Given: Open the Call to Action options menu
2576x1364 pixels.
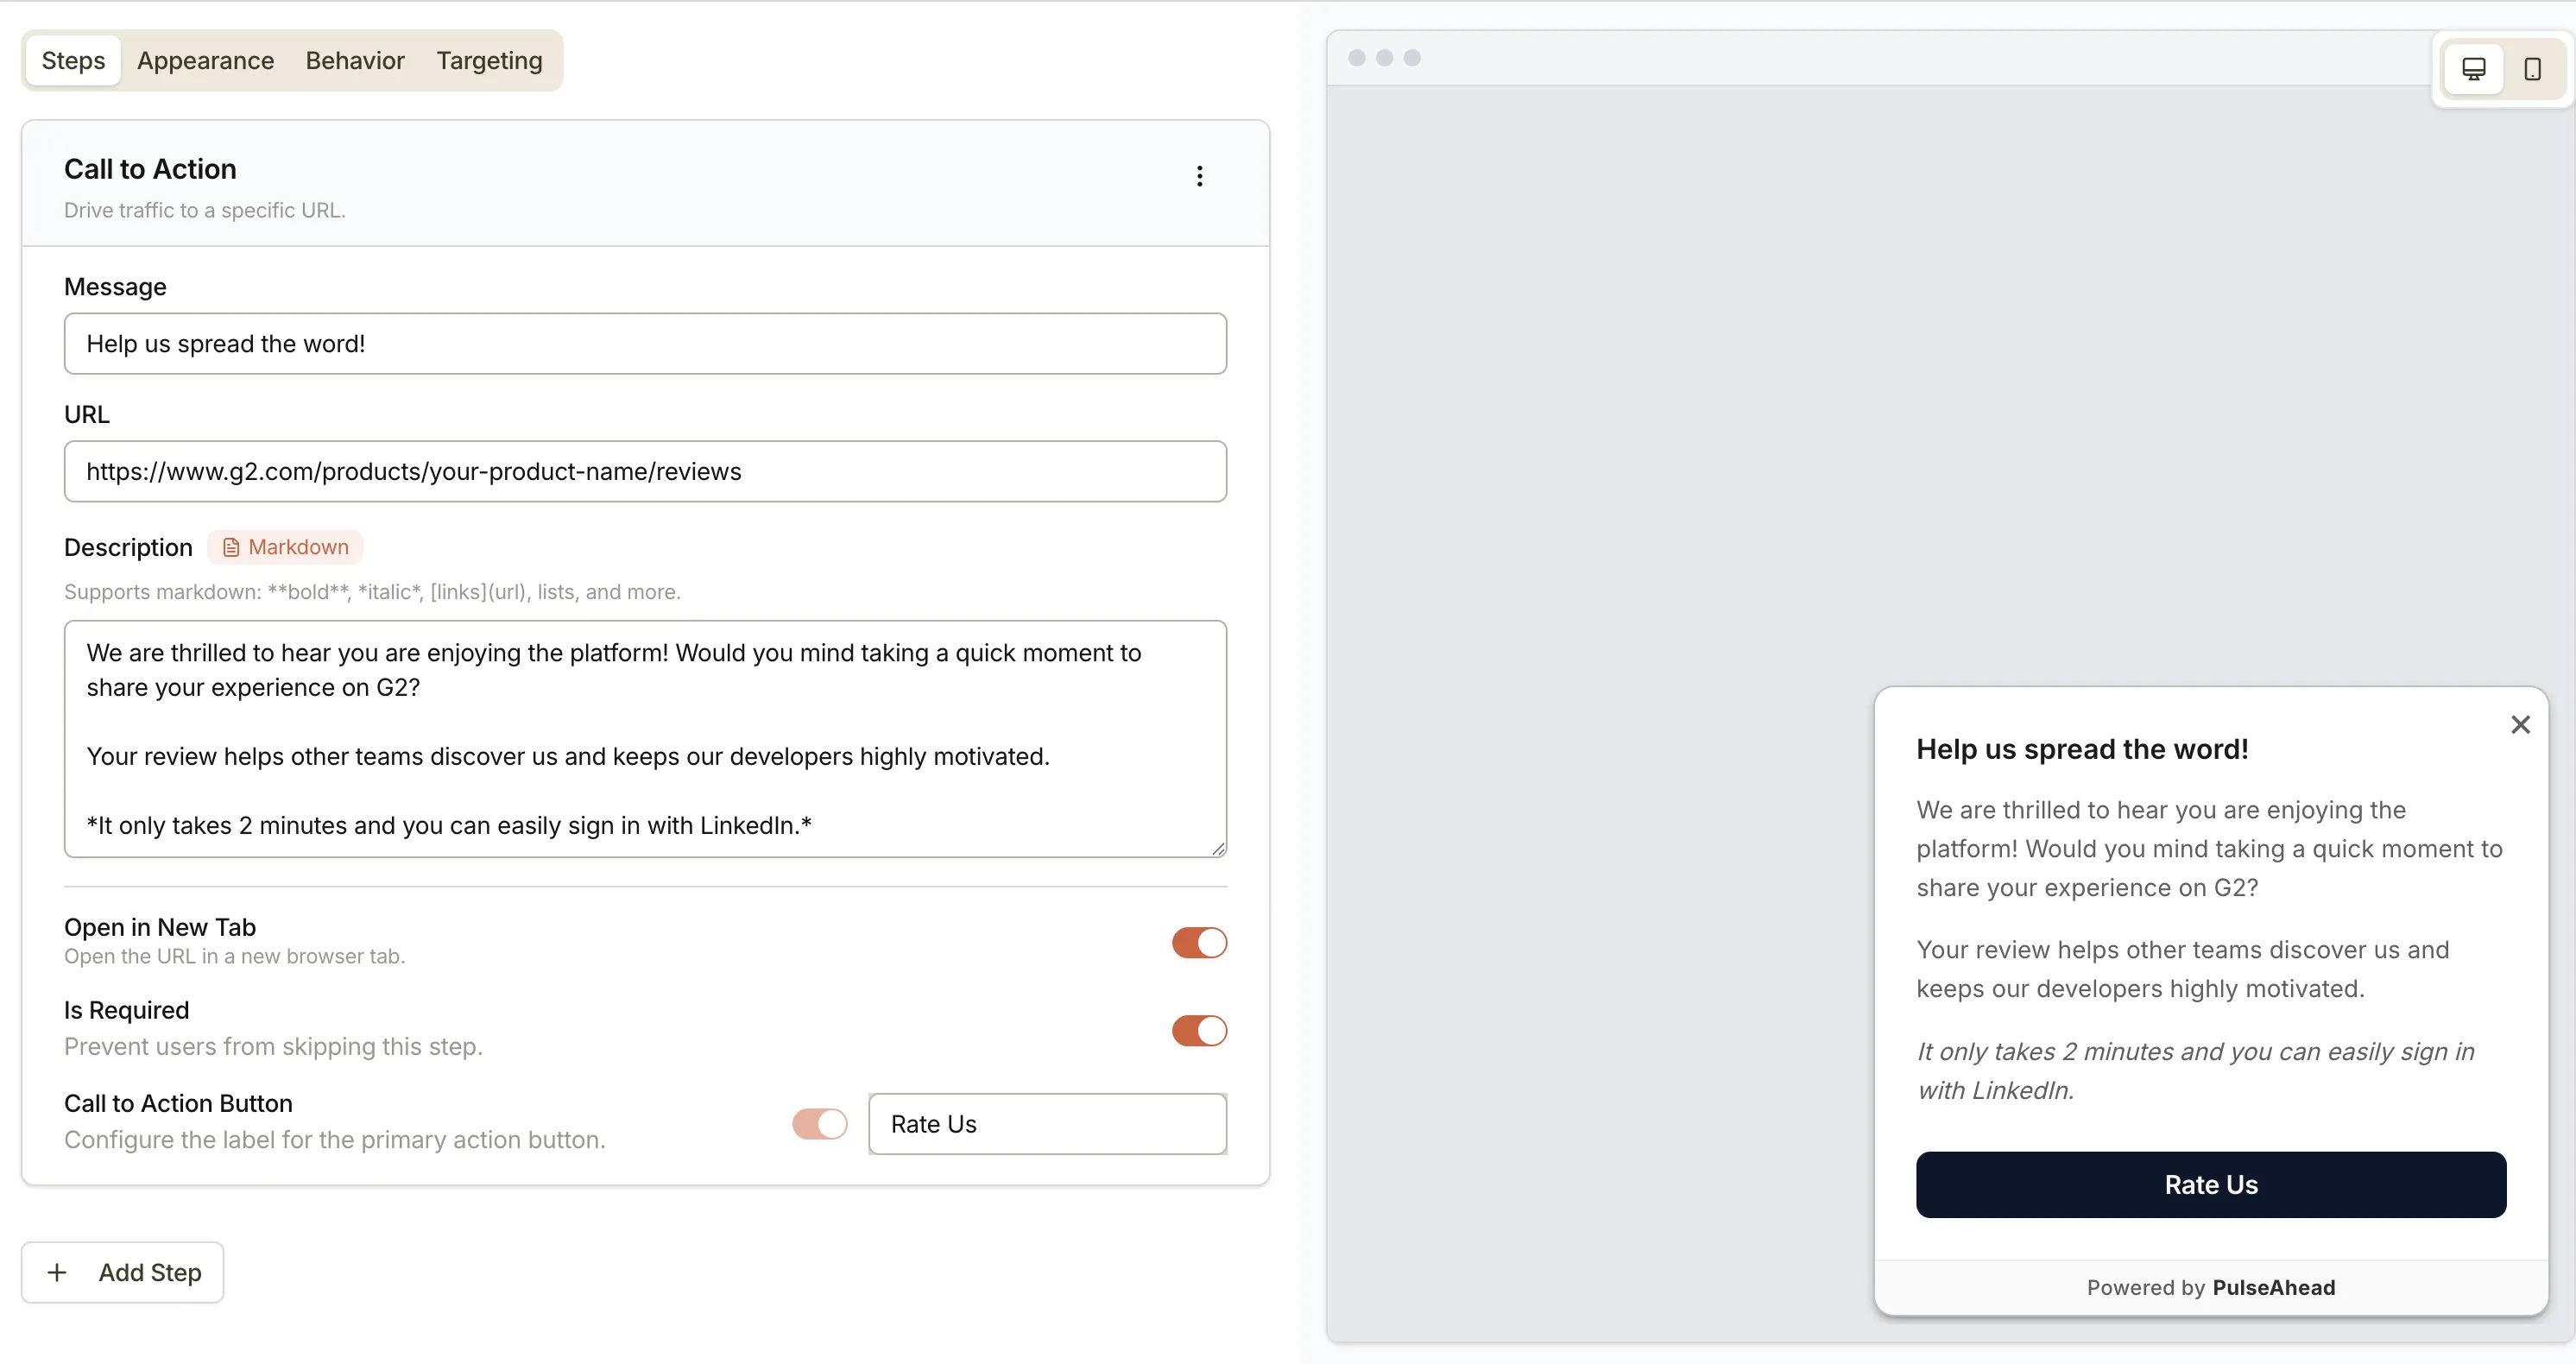Looking at the screenshot, I should 1199,176.
